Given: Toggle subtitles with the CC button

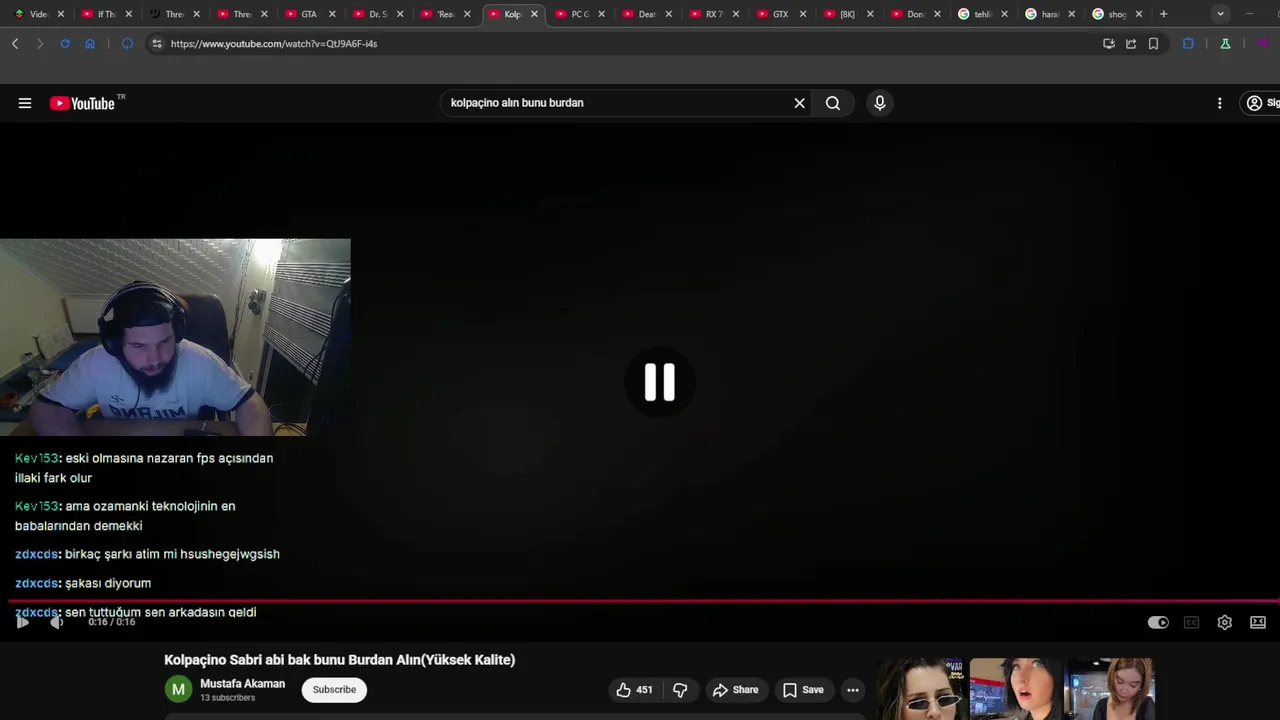Looking at the screenshot, I should click(x=1191, y=622).
